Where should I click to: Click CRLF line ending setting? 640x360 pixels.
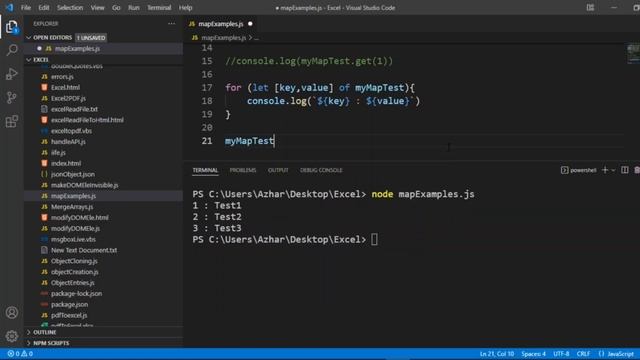point(583,354)
